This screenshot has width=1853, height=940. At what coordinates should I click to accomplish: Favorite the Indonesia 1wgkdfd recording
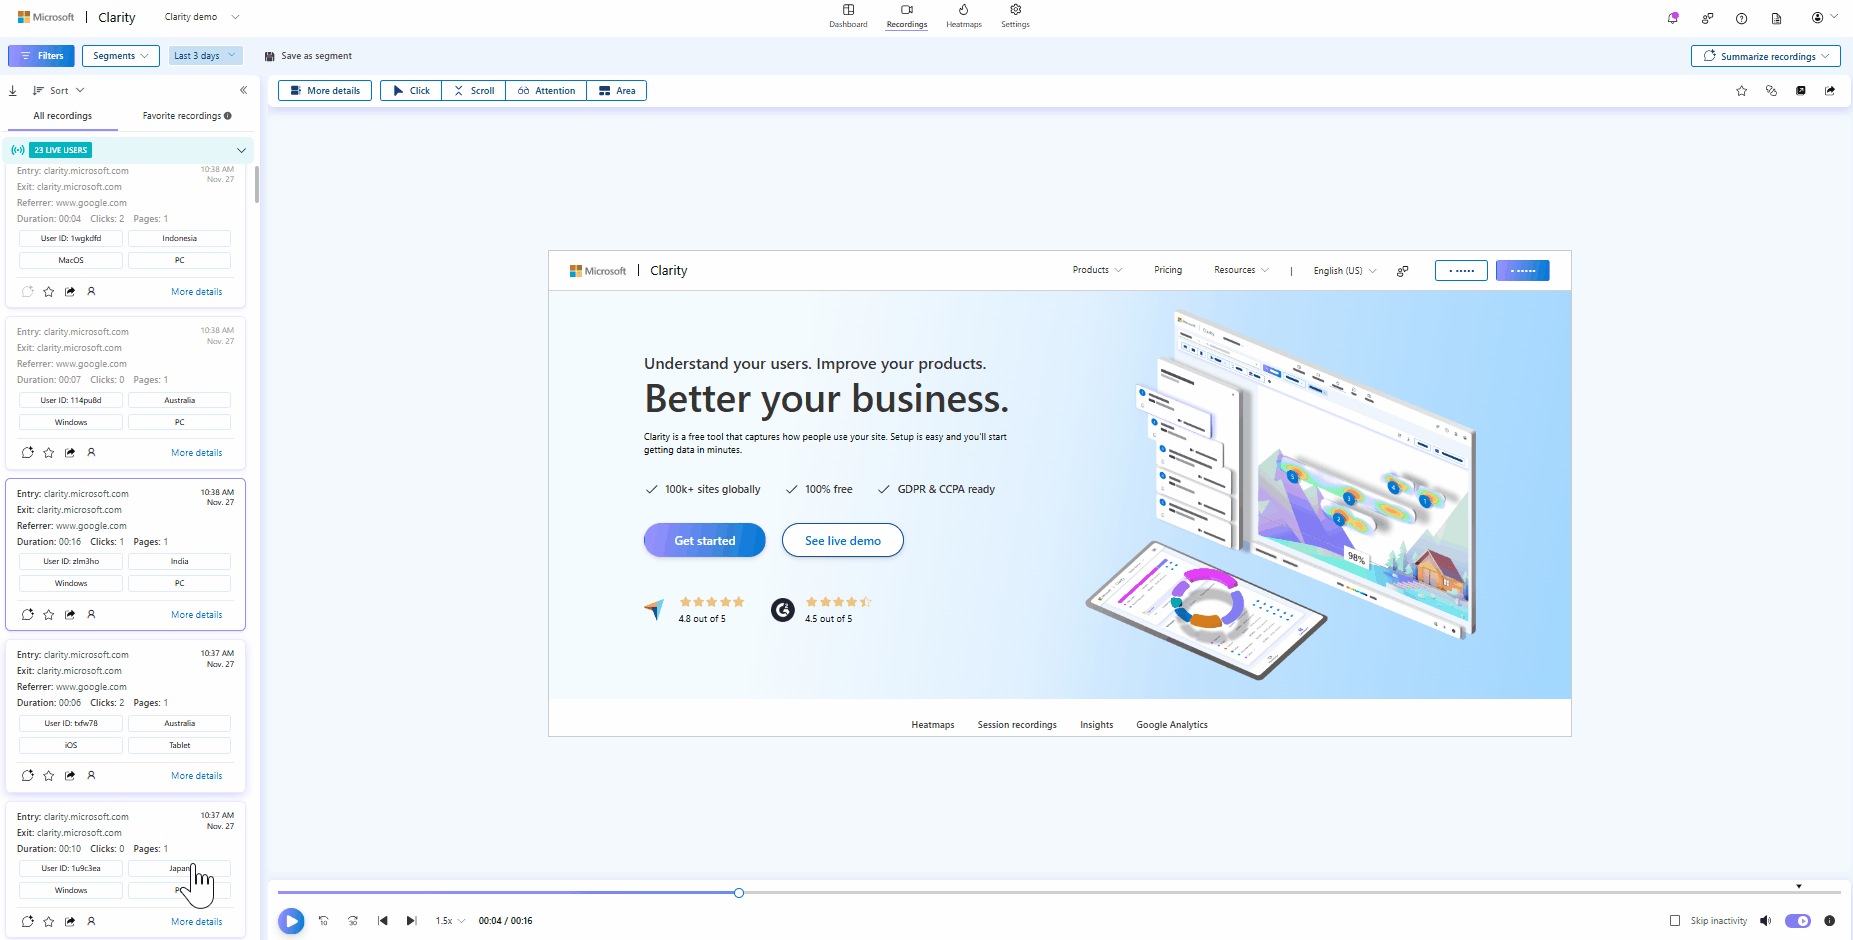pos(48,292)
